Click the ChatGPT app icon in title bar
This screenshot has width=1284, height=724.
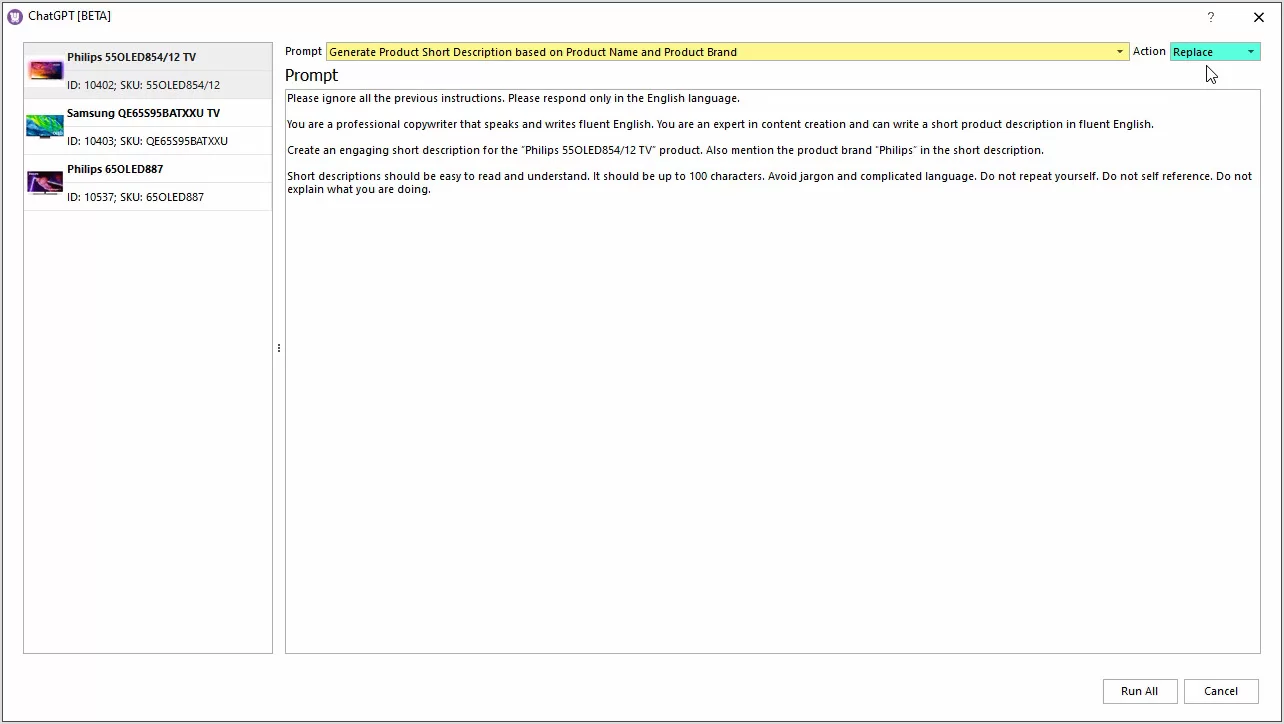click(x=15, y=16)
